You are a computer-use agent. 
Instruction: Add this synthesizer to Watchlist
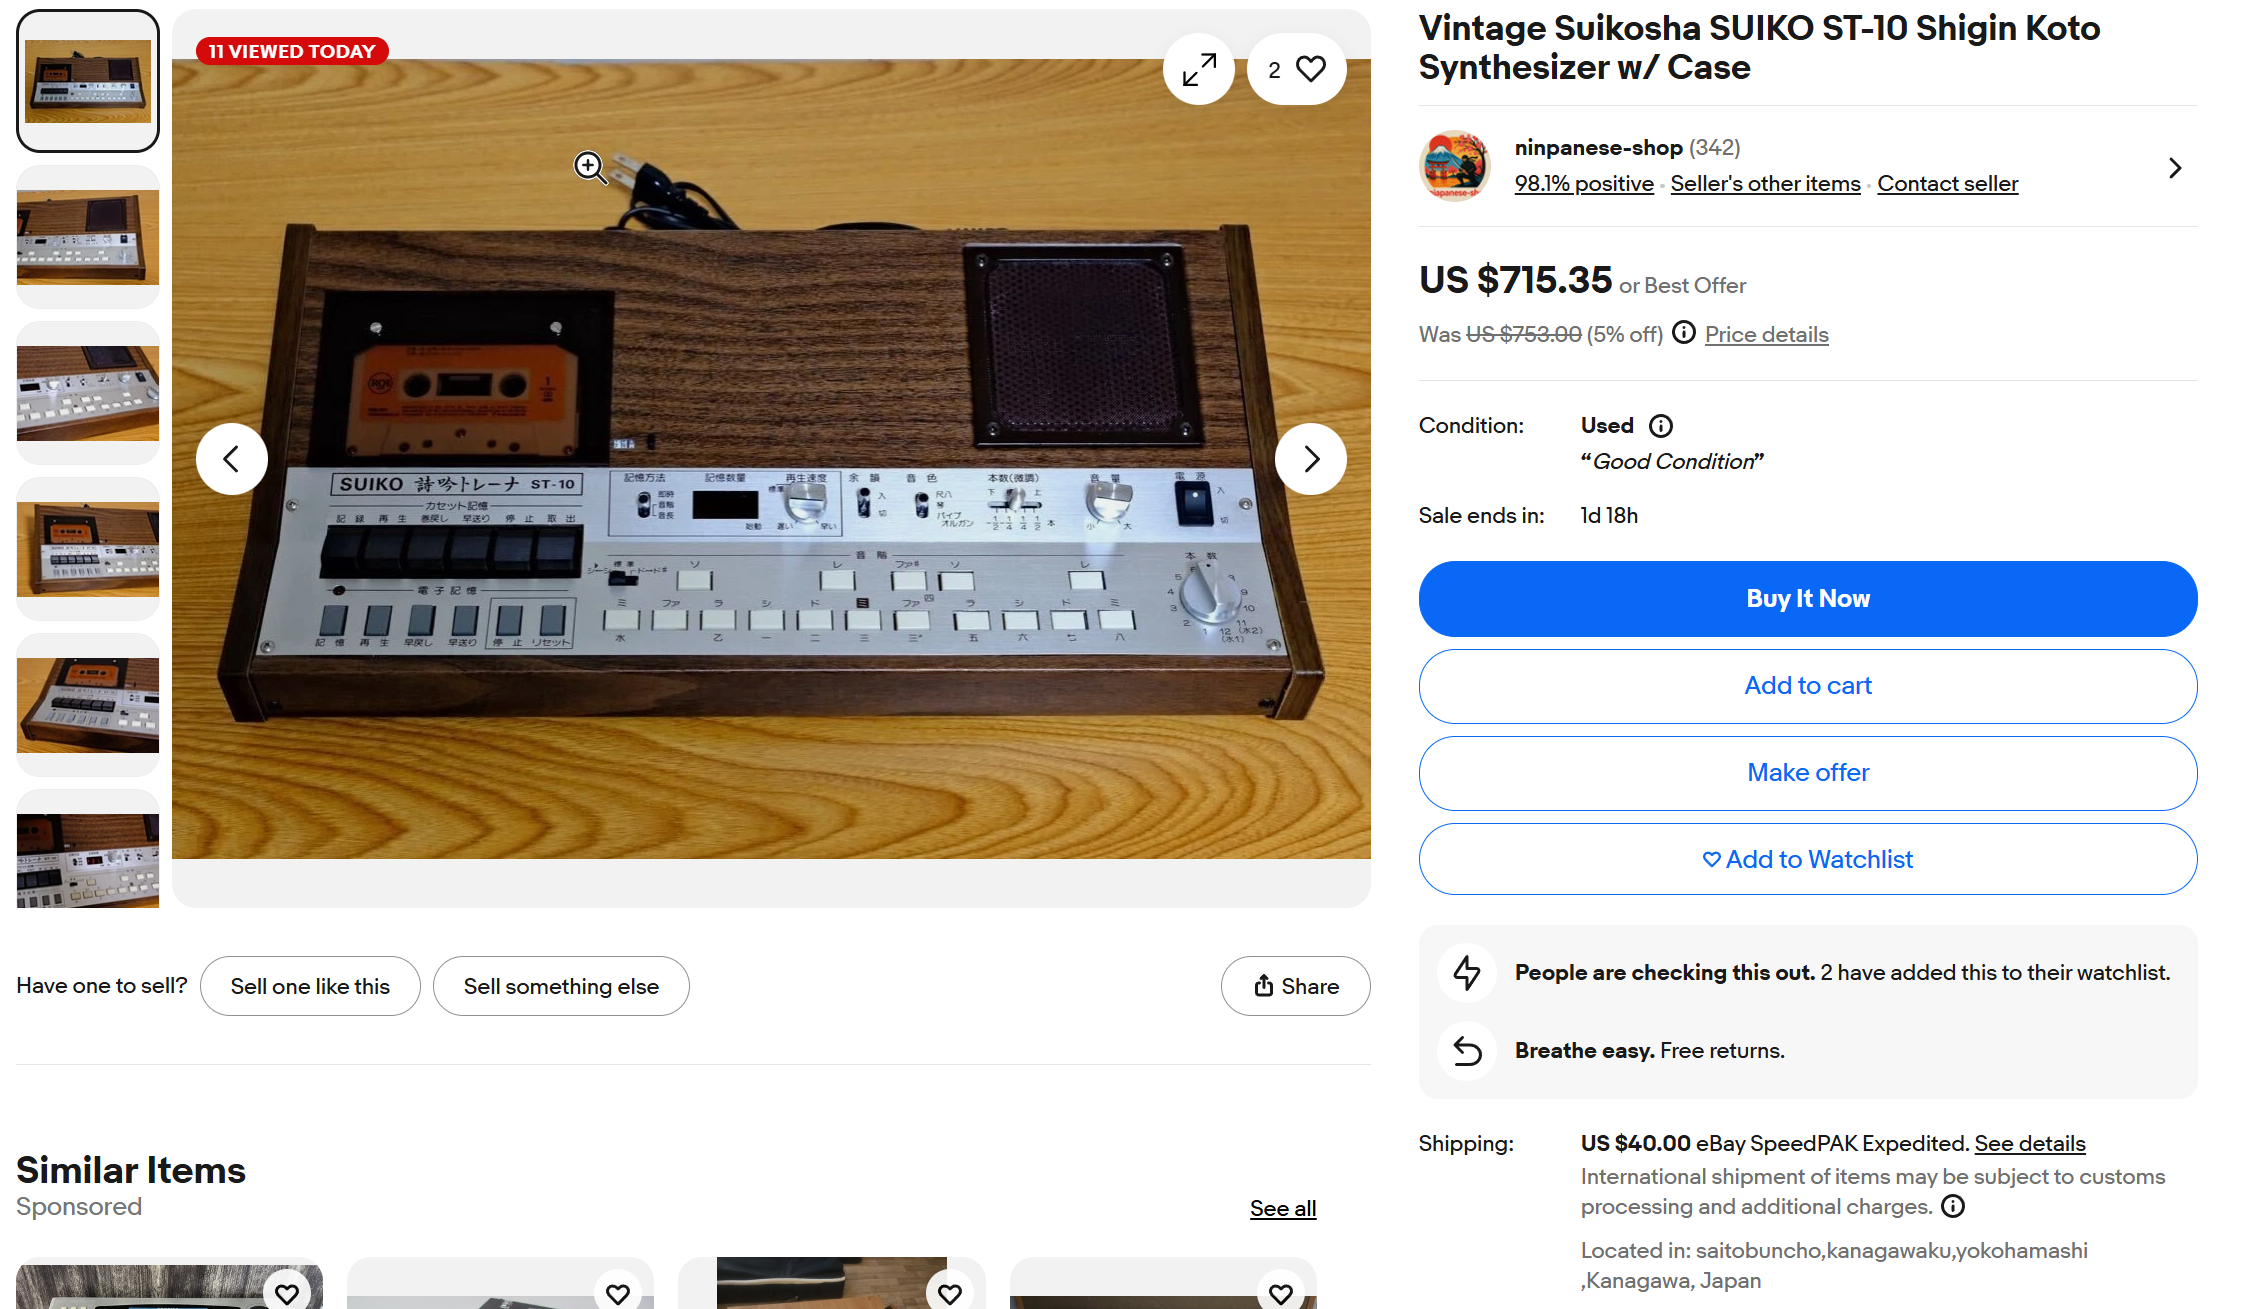(1807, 859)
